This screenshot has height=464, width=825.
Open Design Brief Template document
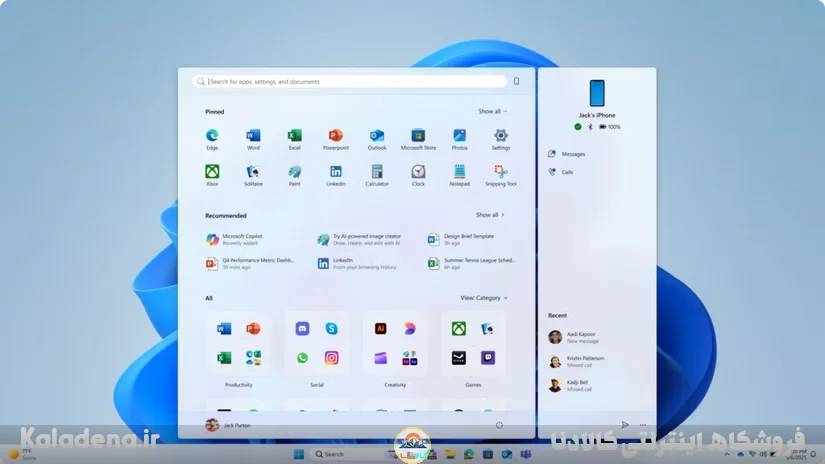coord(461,239)
